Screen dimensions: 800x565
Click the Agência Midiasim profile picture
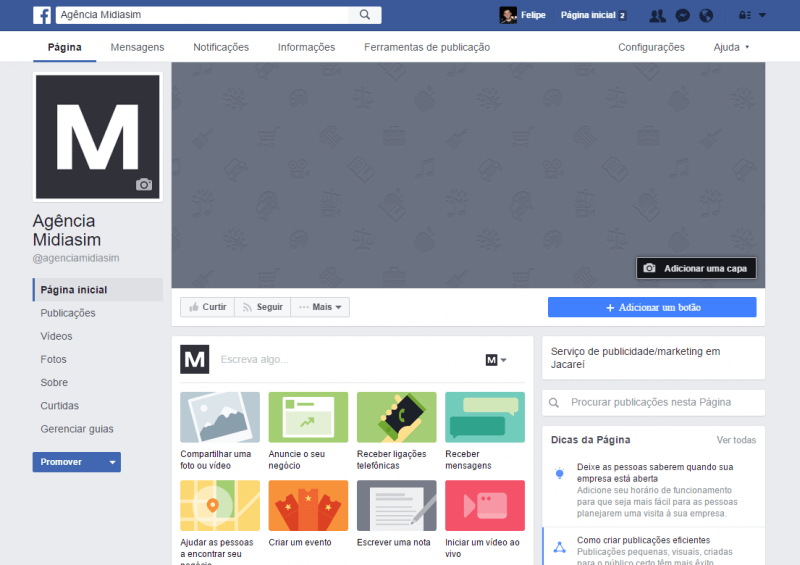click(x=97, y=137)
